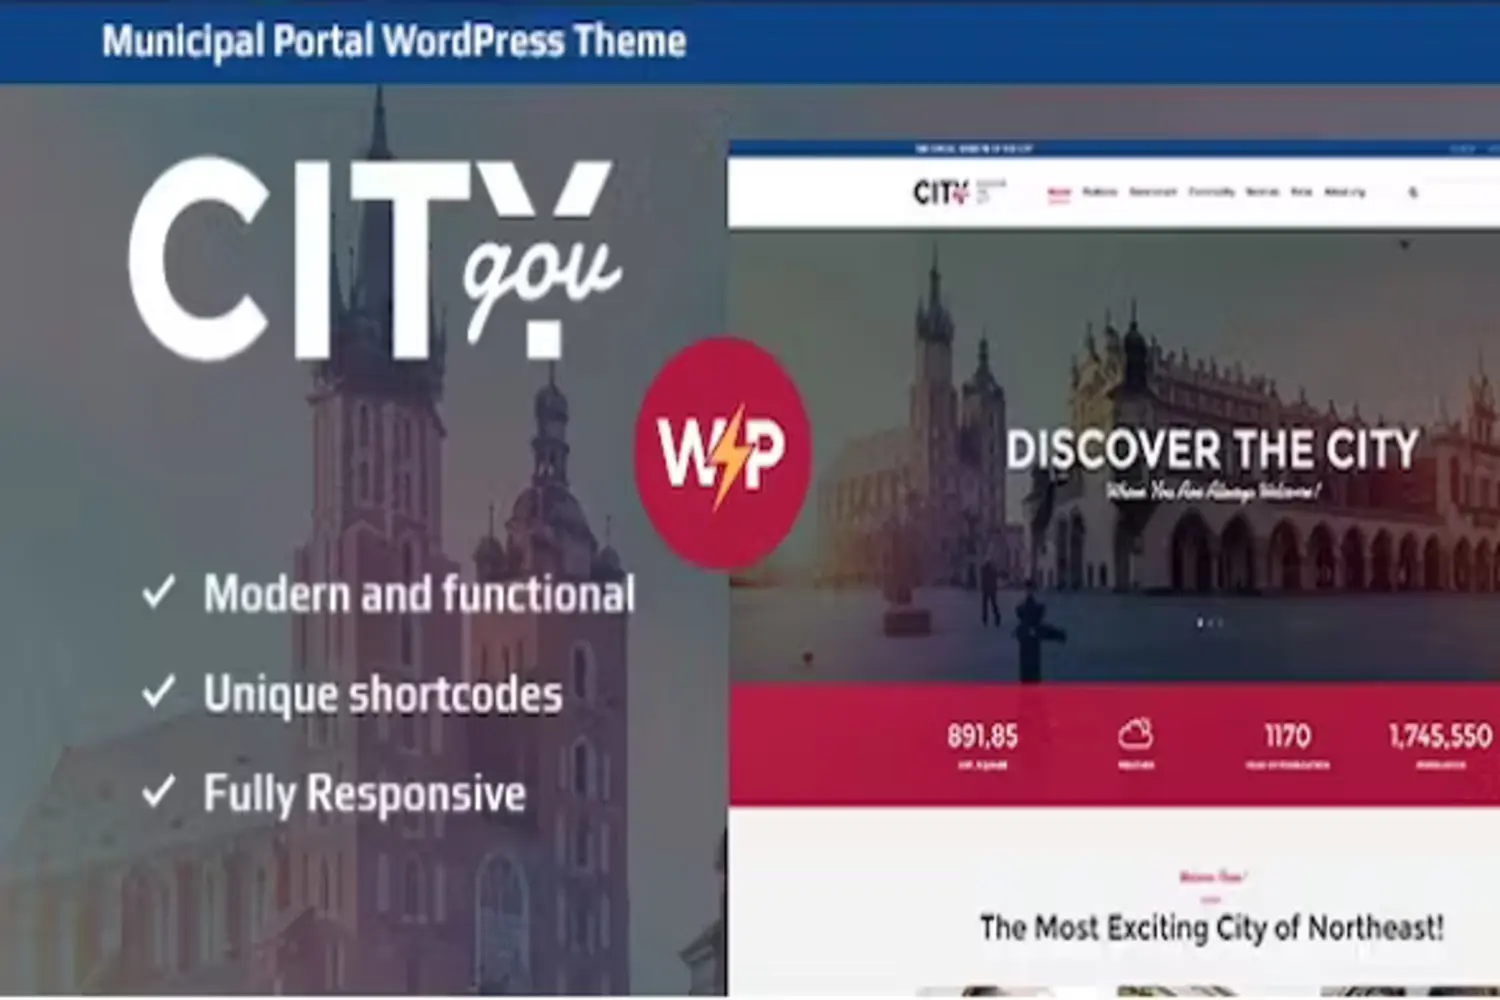Open the Community menu item

(1211, 192)
